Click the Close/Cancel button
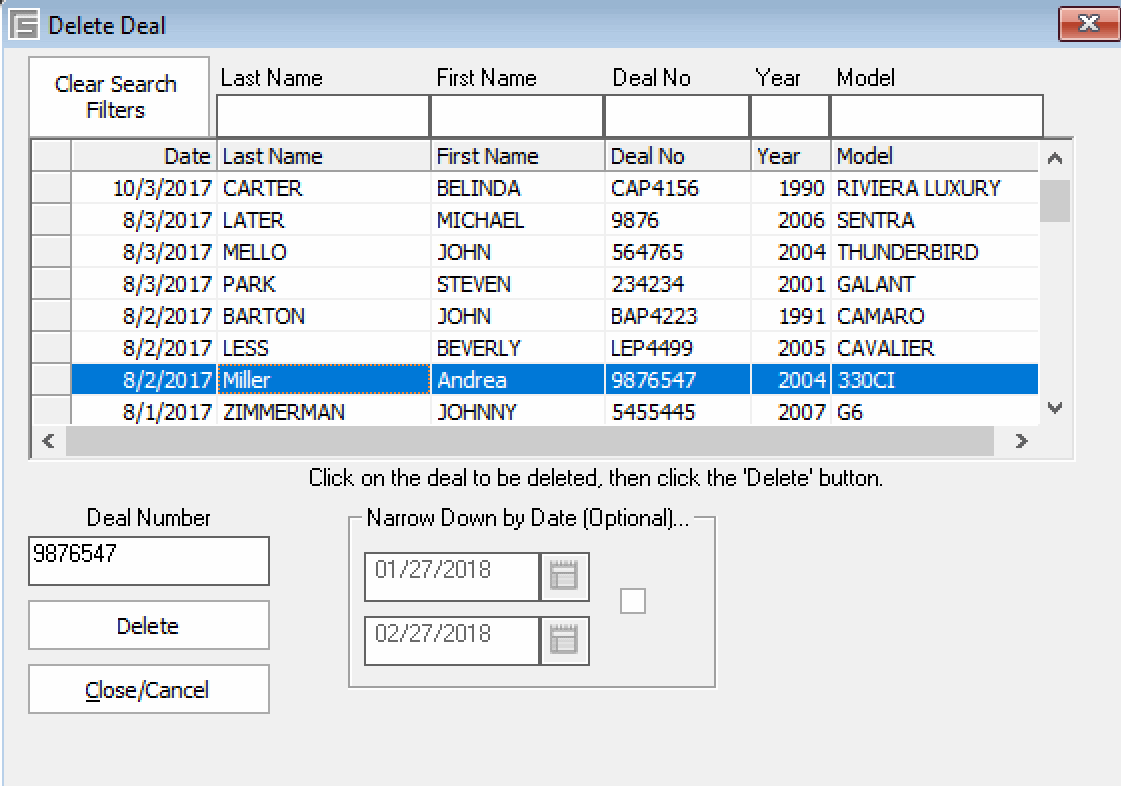This screenshot has width=1121, height=786. point(148,688)
